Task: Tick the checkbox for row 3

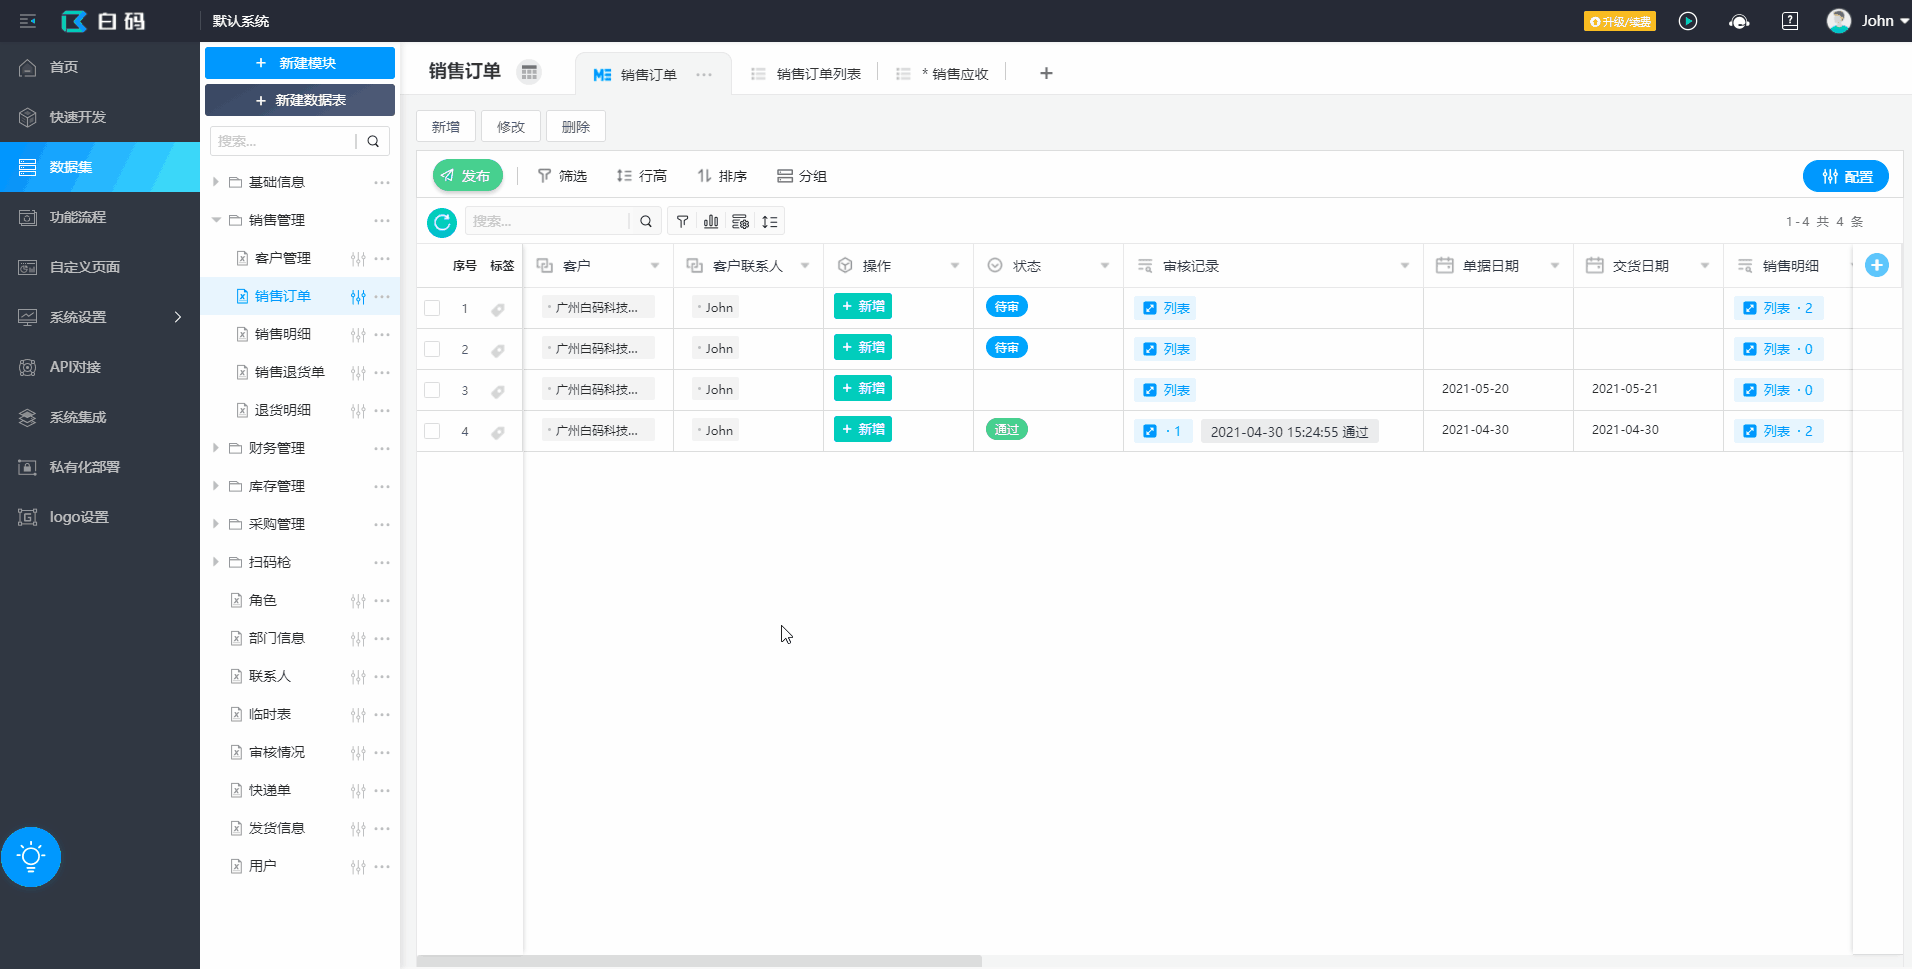Action: pyautogui.click(x=432, y=390)
